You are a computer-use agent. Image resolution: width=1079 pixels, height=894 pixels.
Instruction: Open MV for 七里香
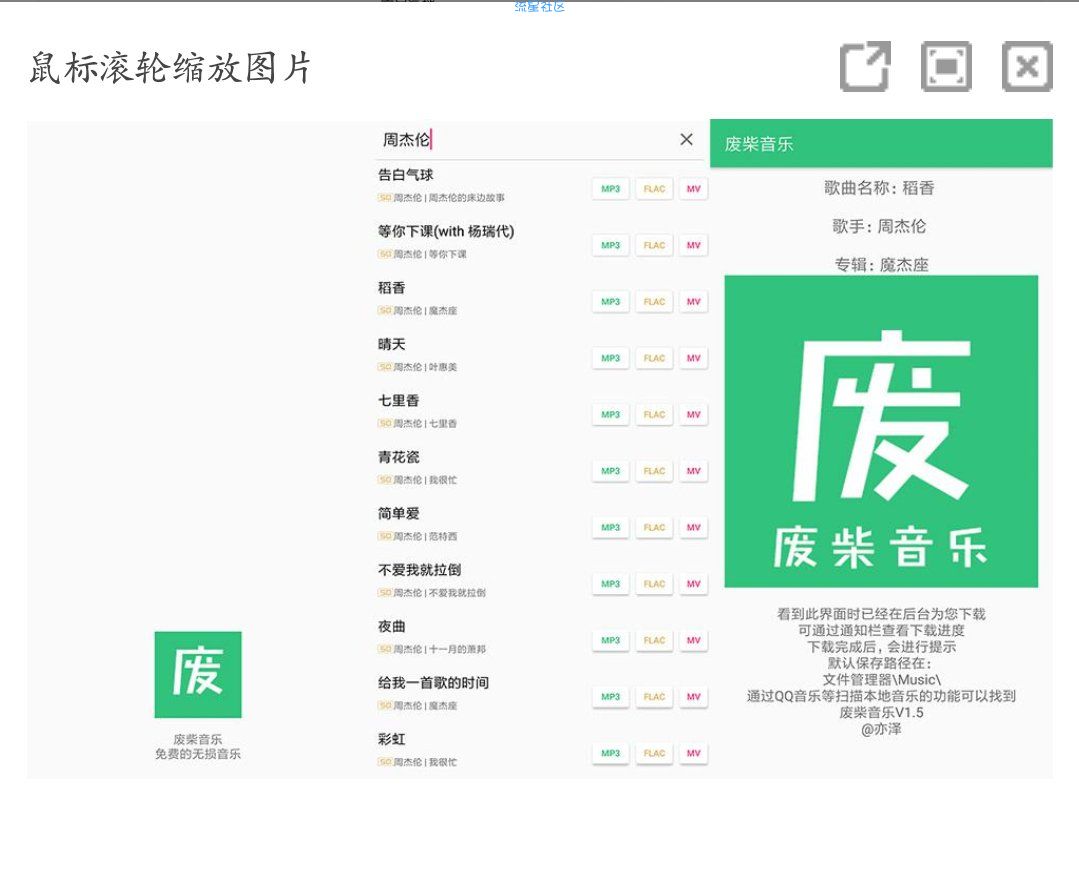[693, 414]
